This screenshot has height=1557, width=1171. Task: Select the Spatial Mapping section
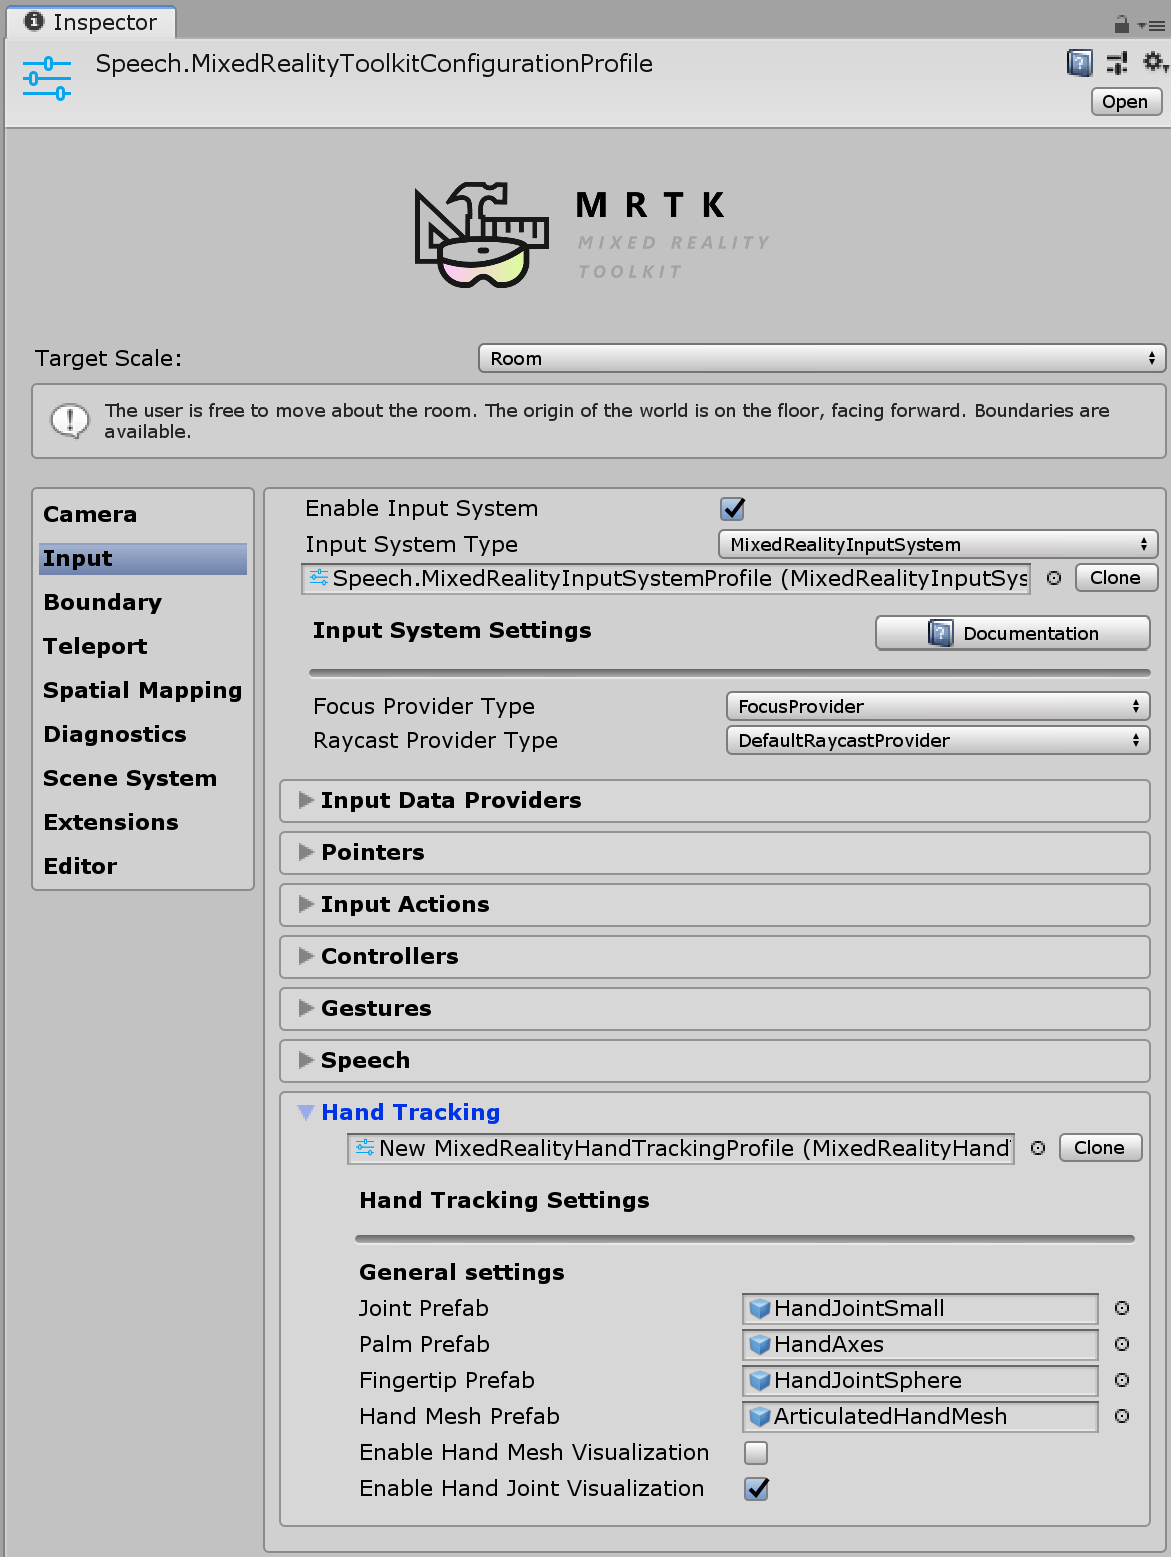[141, 690]
